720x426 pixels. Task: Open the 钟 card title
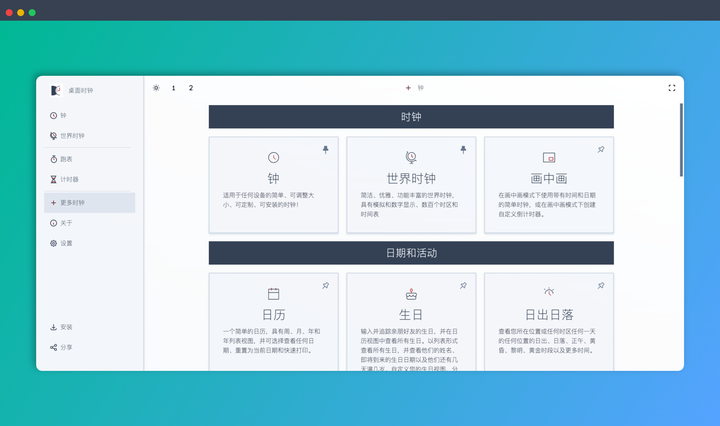pos(274,179)
